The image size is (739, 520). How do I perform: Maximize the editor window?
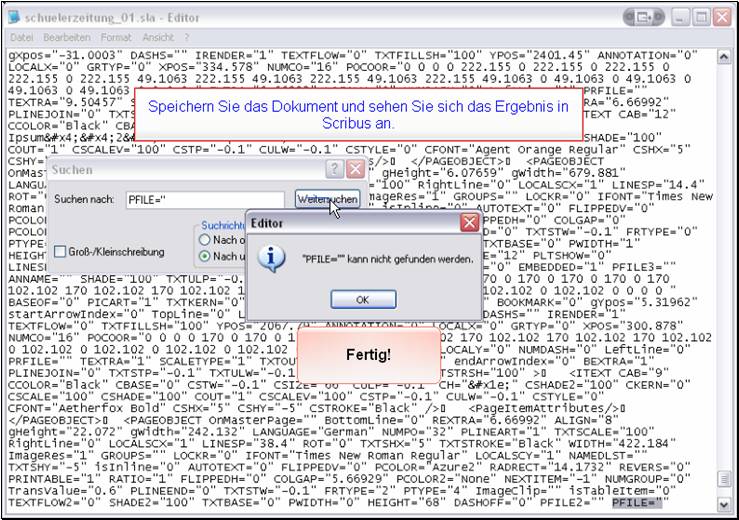(x=701, y=18)
